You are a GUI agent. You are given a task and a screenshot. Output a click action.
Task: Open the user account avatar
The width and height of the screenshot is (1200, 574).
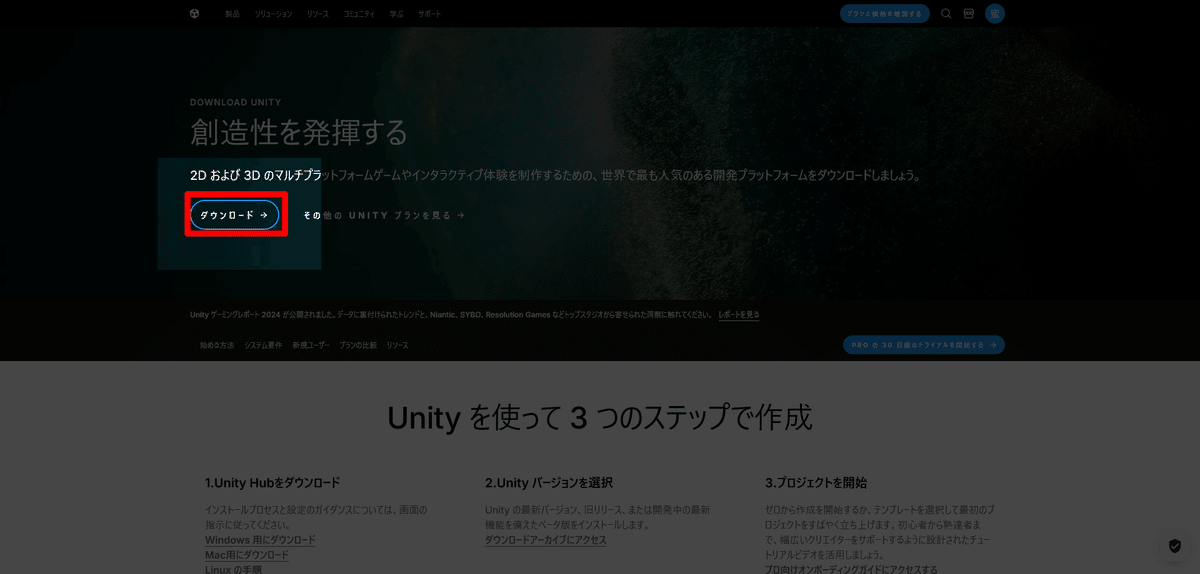(x=994, y=13)
